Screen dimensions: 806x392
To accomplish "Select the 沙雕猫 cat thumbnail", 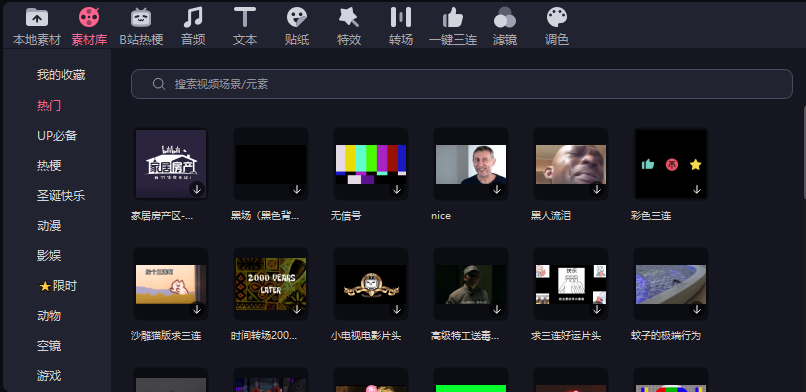I will 171,284.
